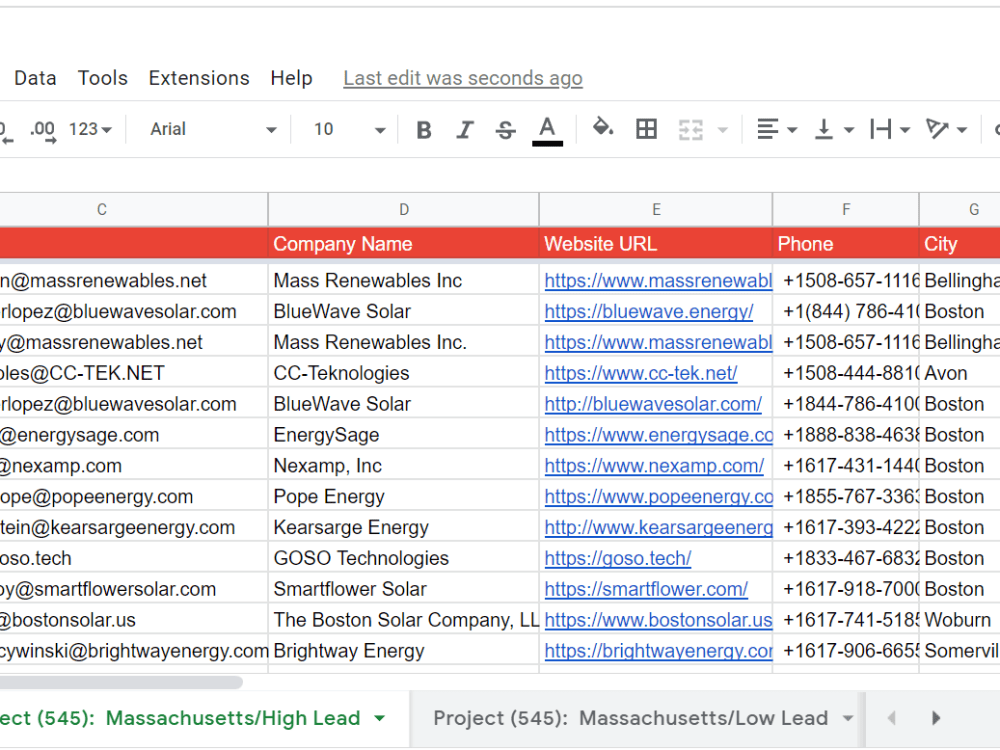Viewport: 1000px width, 750px height.
Task: Open the goso.tech link
Action: pos(618,558)
